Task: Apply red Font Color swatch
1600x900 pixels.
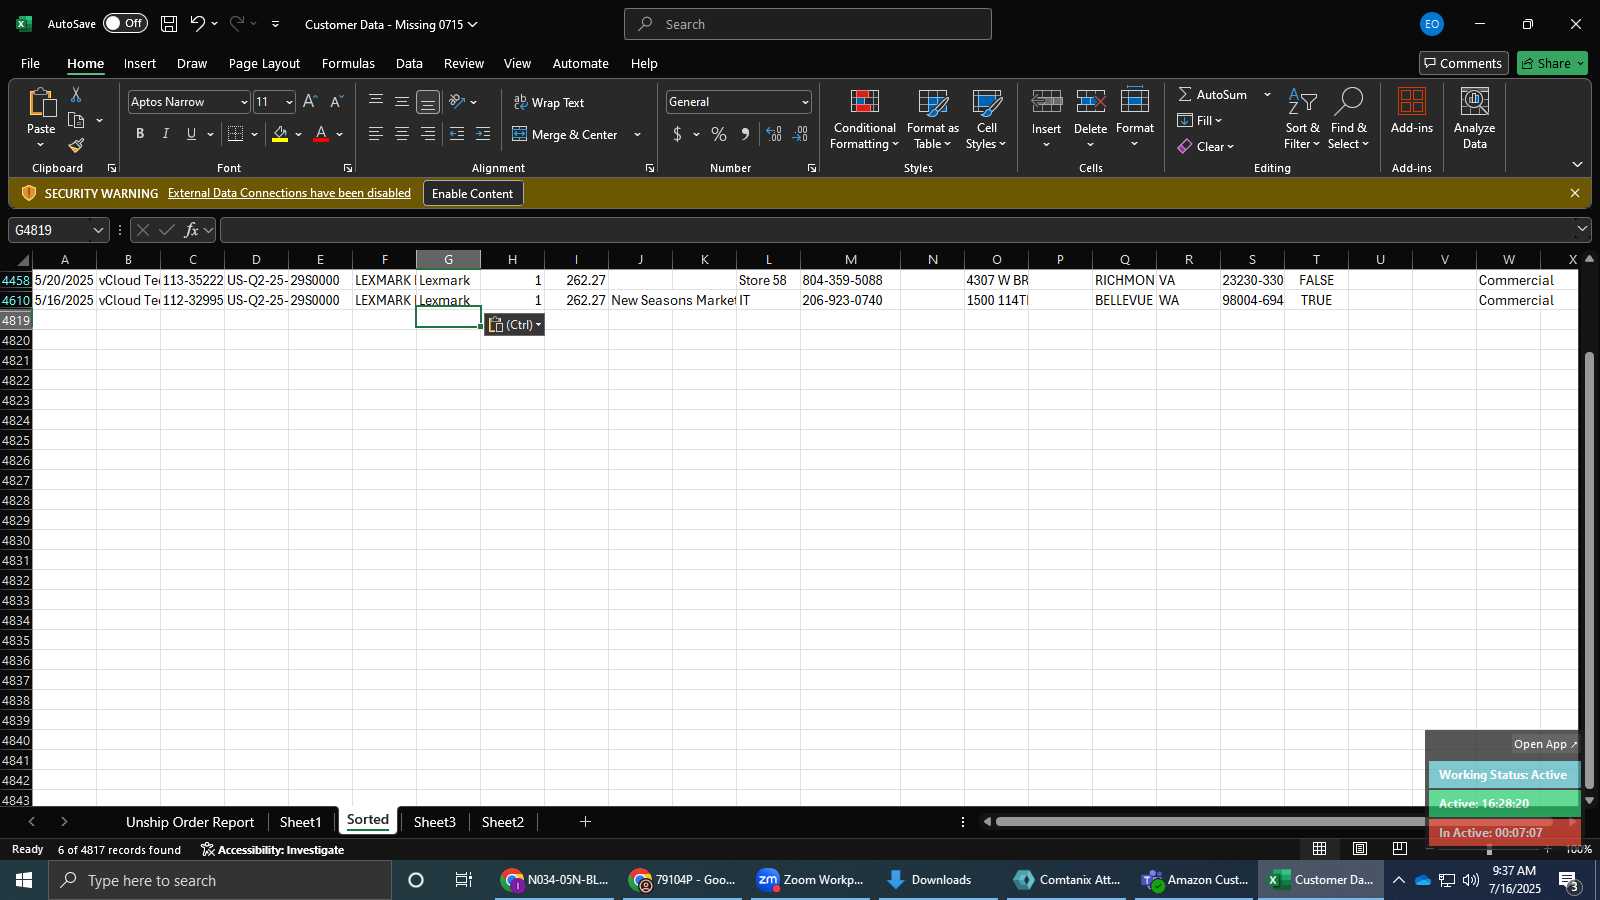Action: (321, 134)
